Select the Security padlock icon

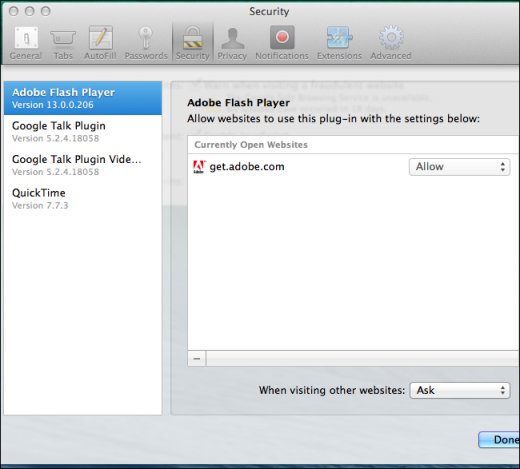click(x=193, y=38)
